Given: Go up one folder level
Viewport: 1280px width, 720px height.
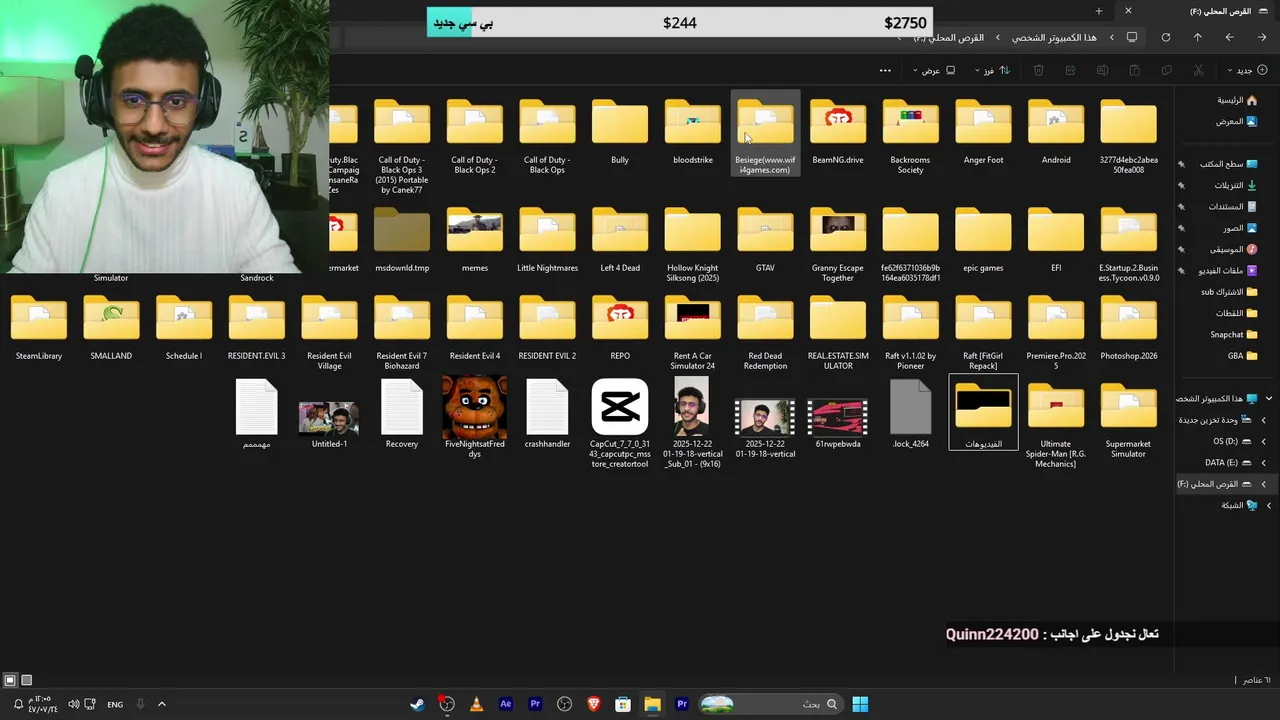Looking at the screenshot, I should pyautogui.click(x=1197, y=37).
